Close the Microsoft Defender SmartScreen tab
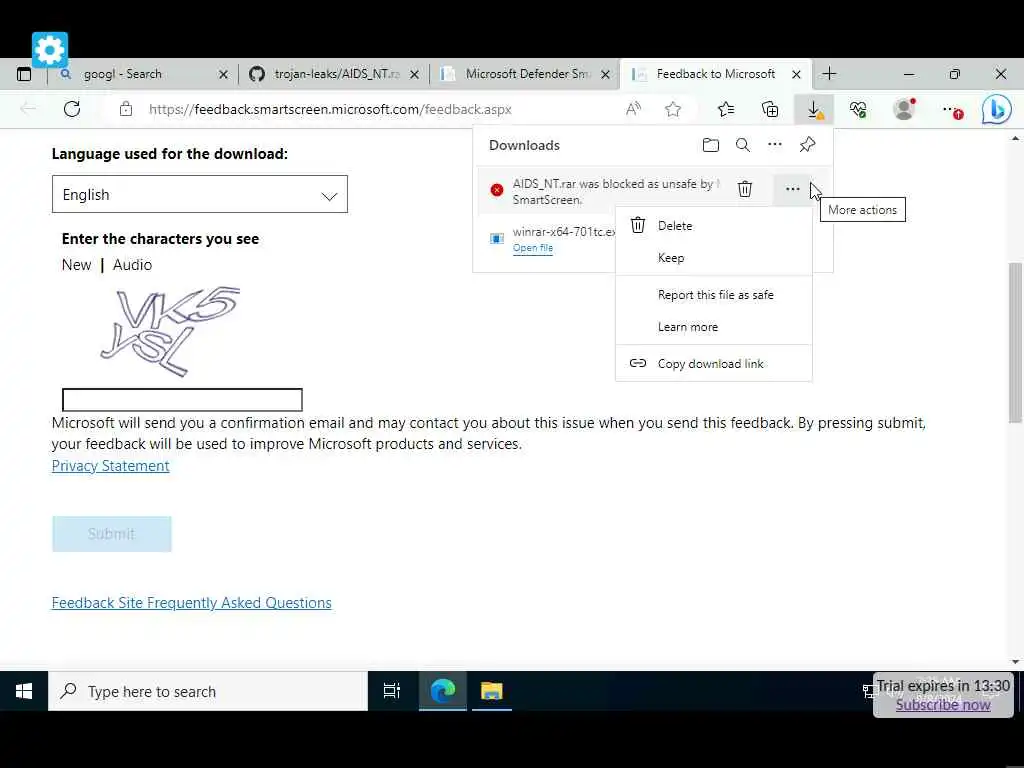Screen dimensions: 1024x768 pos(605,74)
